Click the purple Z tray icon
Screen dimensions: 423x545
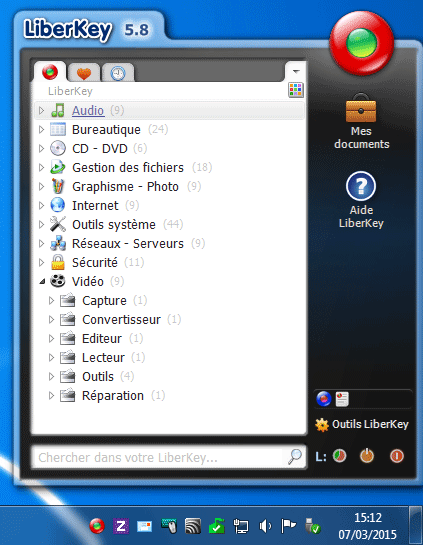coord(121,526)
